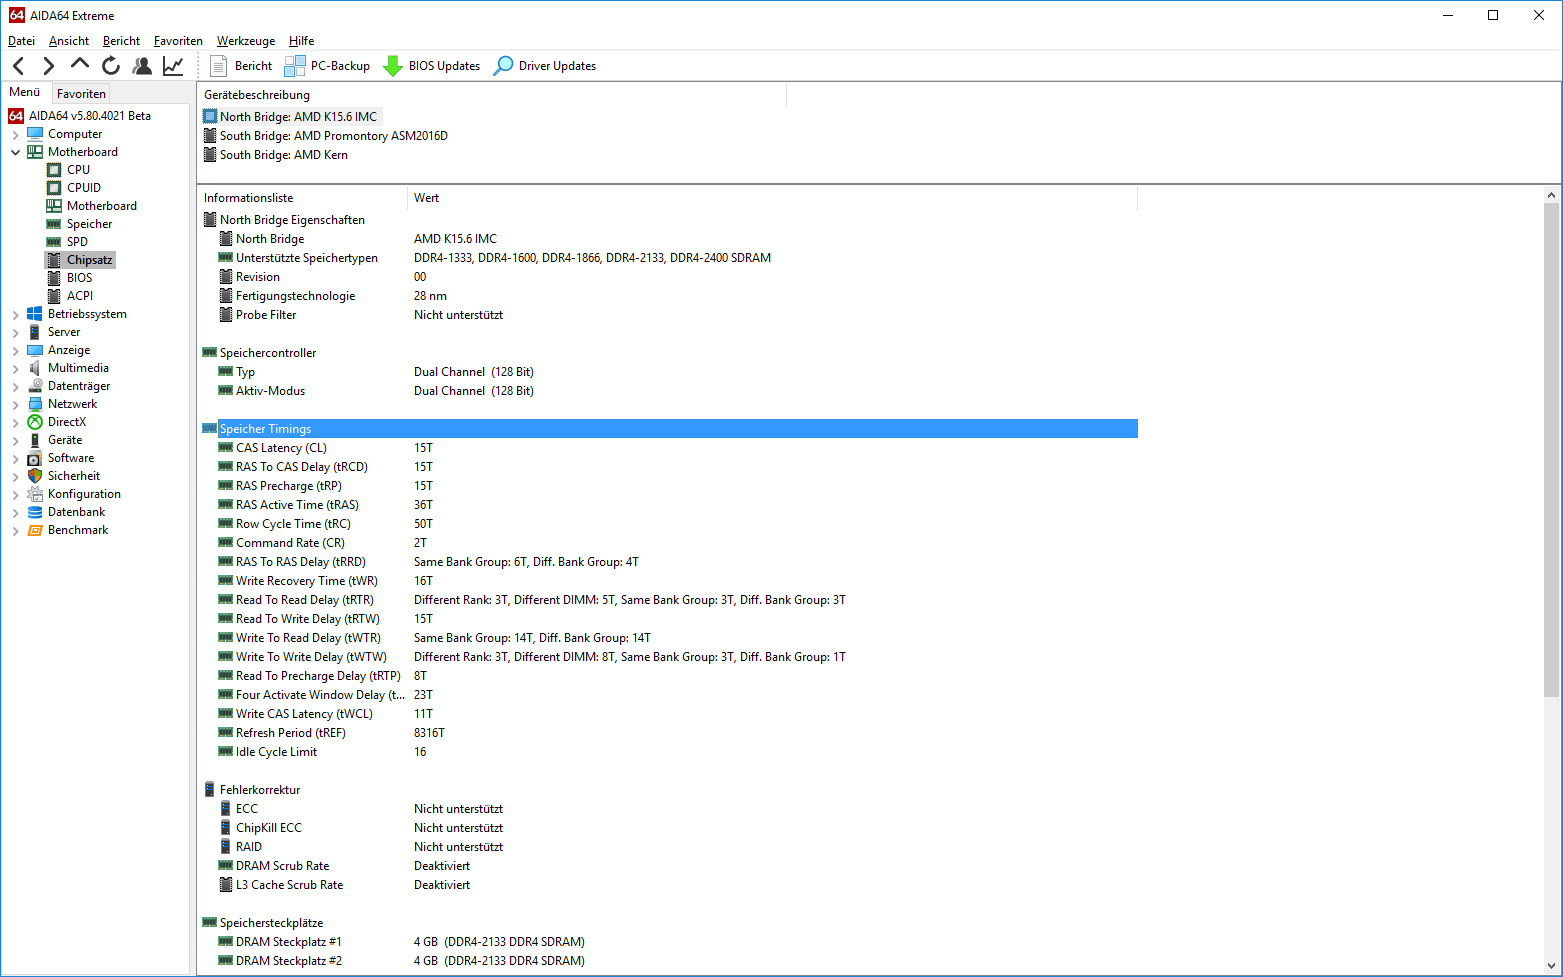Screen dimensions: 1563x977
Task: Expand the Computer tree node
Action: point(15,134)
